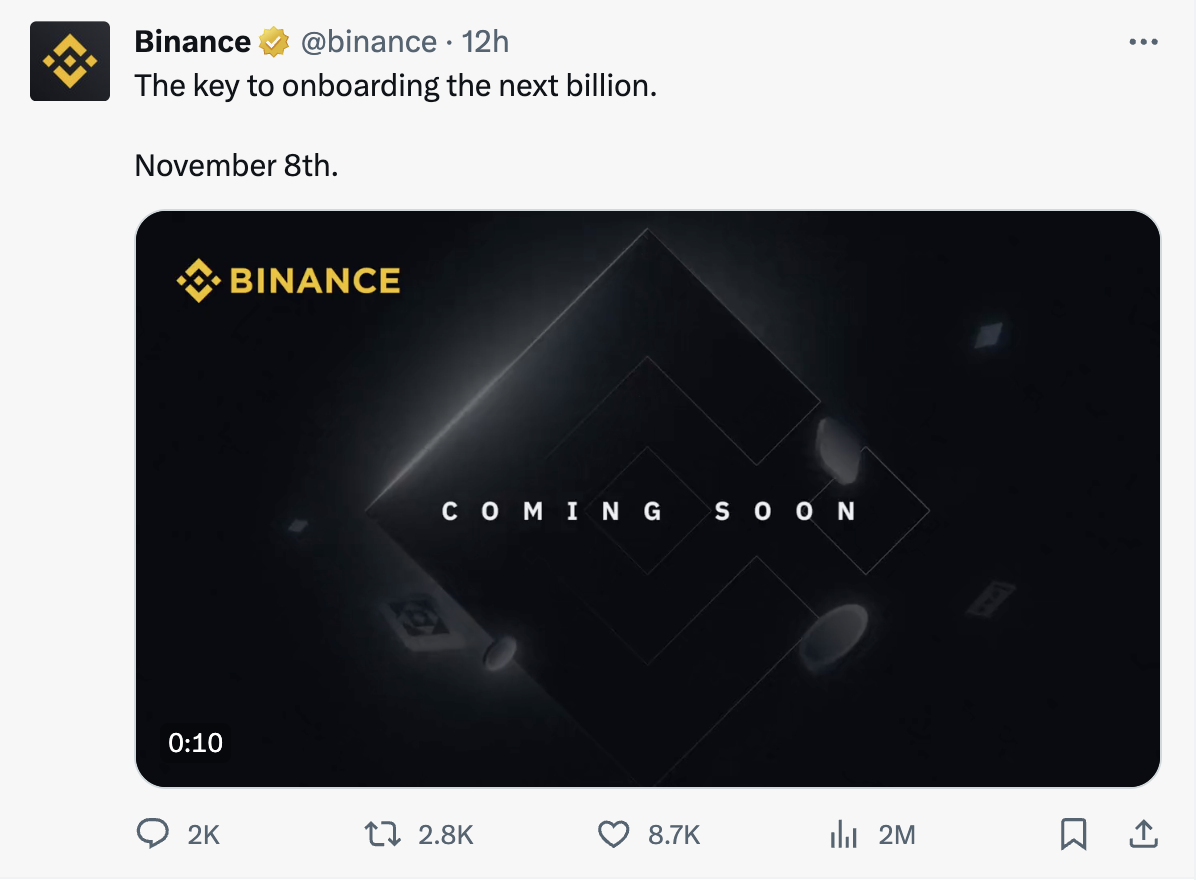This screenshot has width=1198, height=880.
Task: Click the 12h timestamp
Action: click(x=486, y=41)
